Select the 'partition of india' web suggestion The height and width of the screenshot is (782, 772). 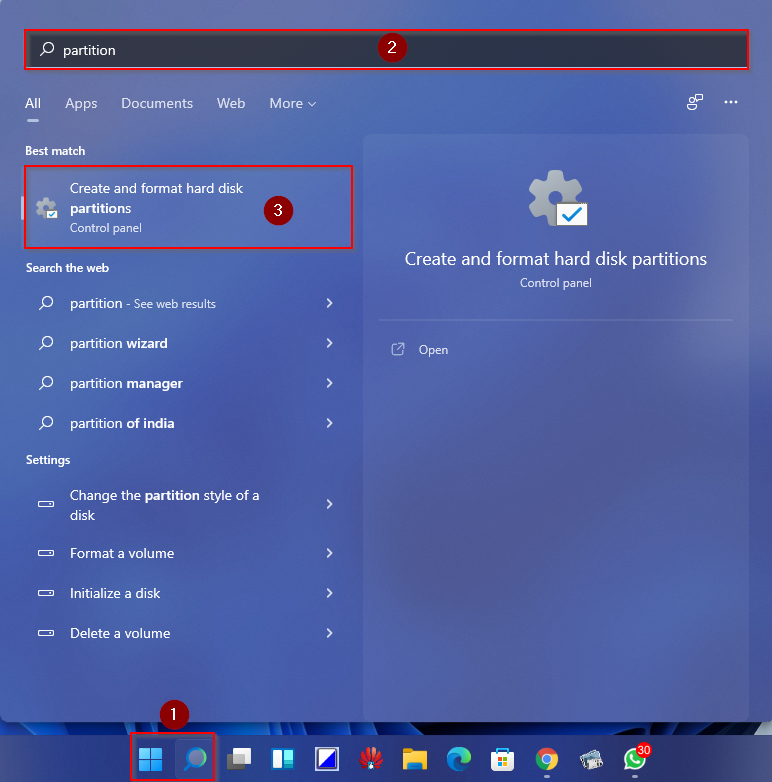pyautogui.click(x=189, y=423)
